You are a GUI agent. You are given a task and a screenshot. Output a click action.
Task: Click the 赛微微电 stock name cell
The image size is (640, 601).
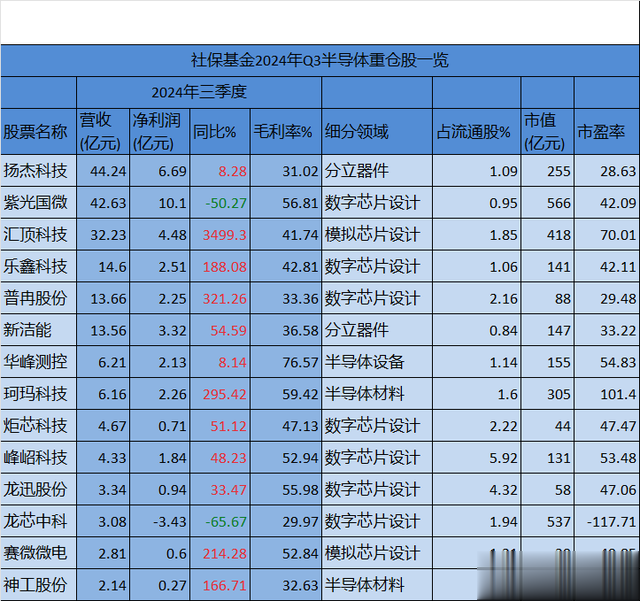(36, 553)
